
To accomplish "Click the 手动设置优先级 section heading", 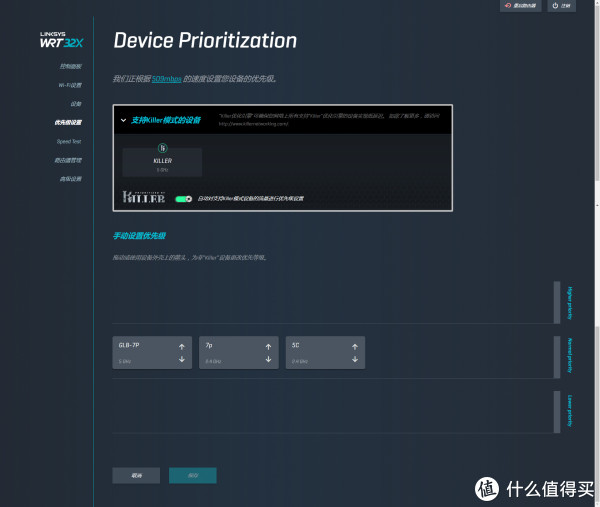I will click(x=139, y=236).
